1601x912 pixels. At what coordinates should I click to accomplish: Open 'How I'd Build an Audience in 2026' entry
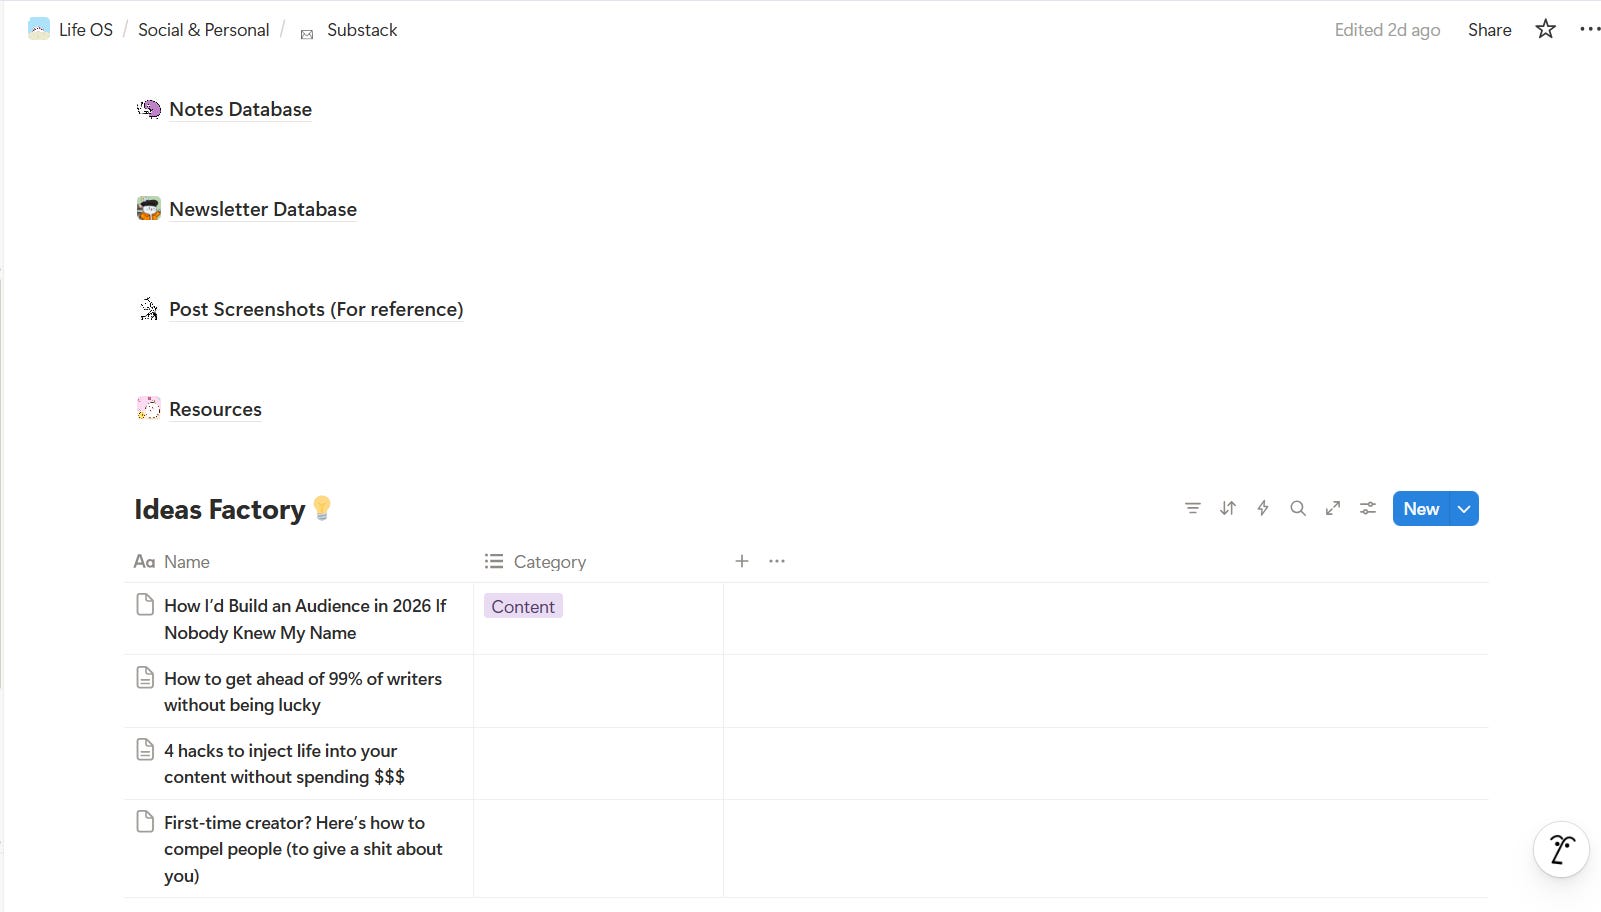pyautogui.click(x=305, y=619)
